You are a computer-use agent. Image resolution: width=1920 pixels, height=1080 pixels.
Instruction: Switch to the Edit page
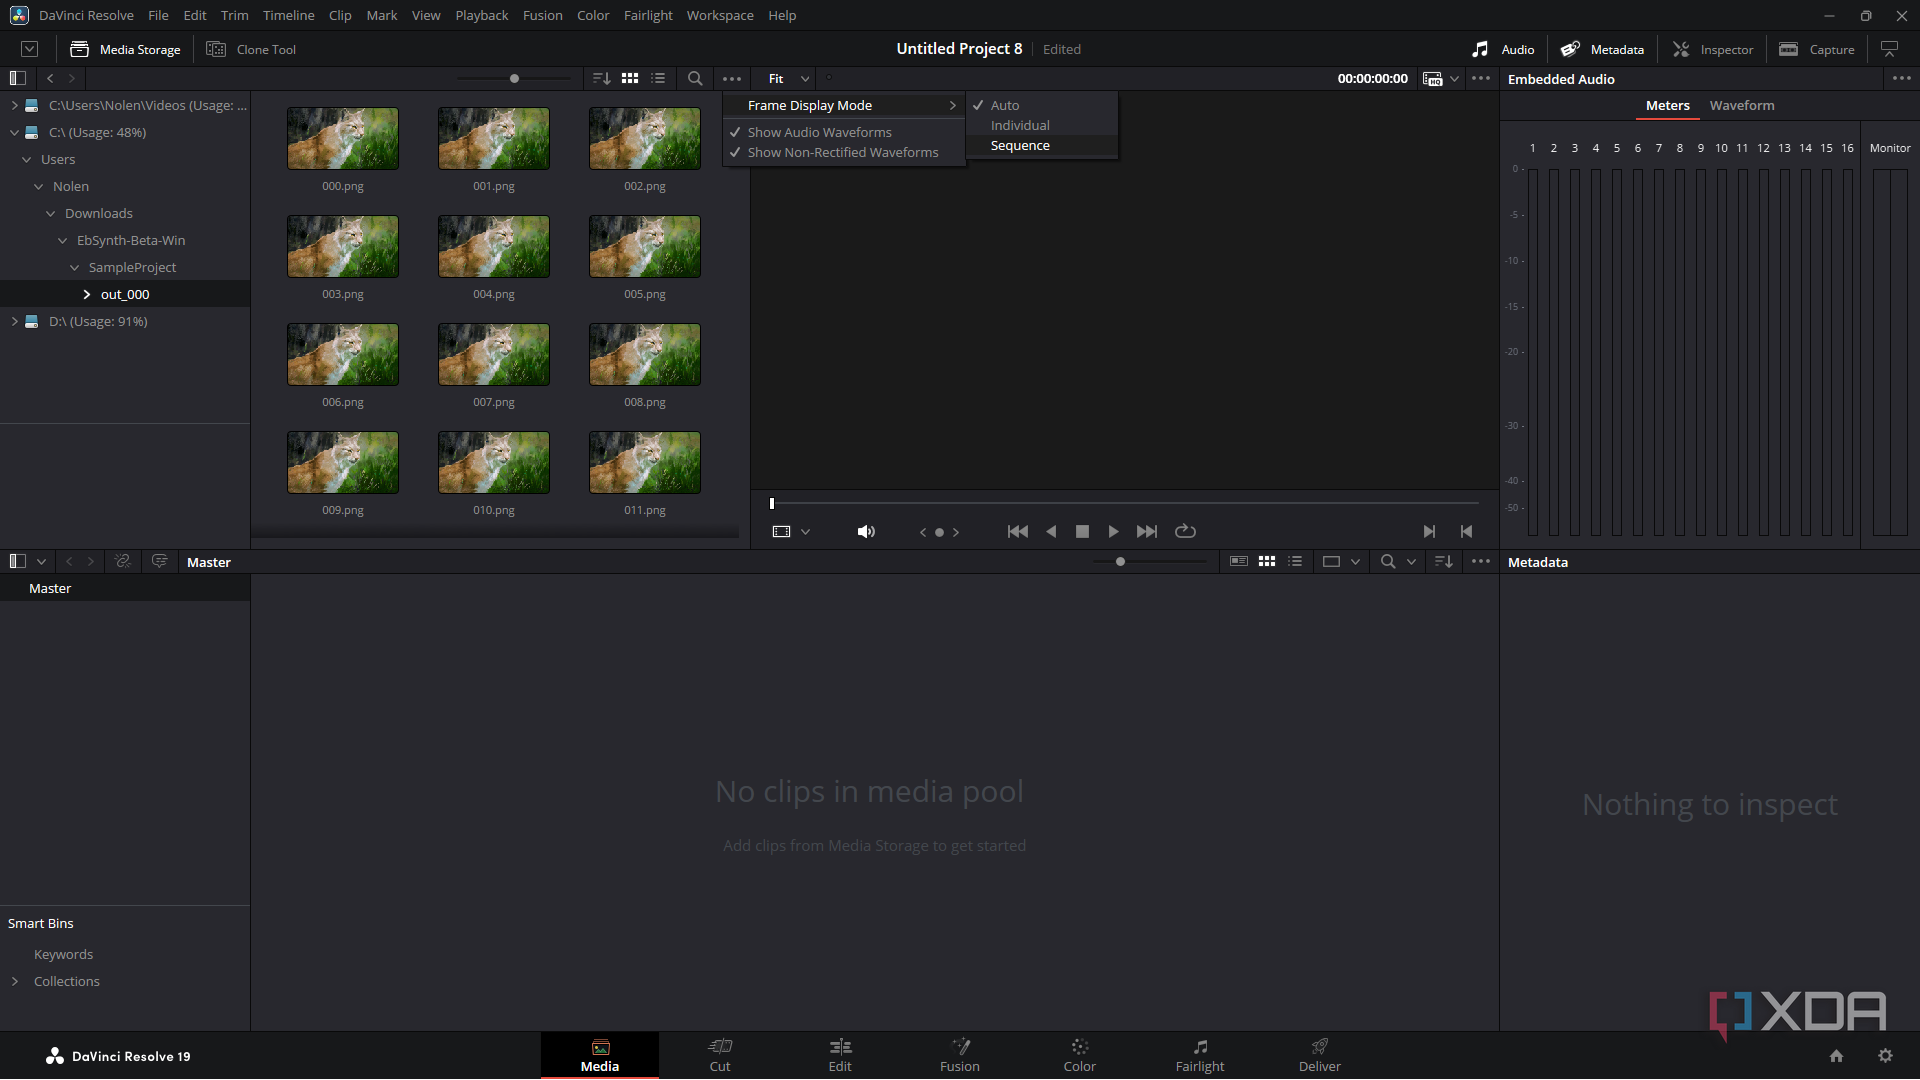point(840,1055)
